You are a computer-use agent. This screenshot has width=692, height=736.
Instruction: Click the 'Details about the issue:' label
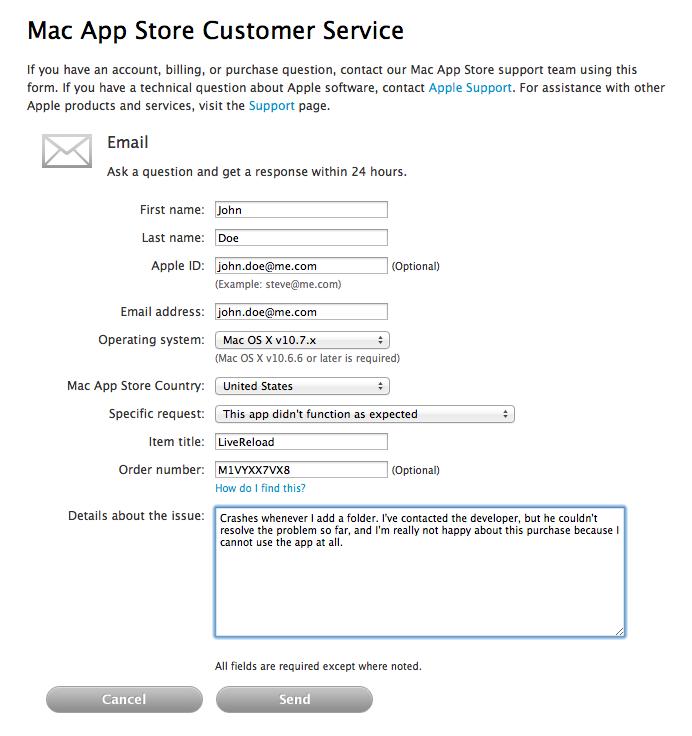(x=136, y=516)
